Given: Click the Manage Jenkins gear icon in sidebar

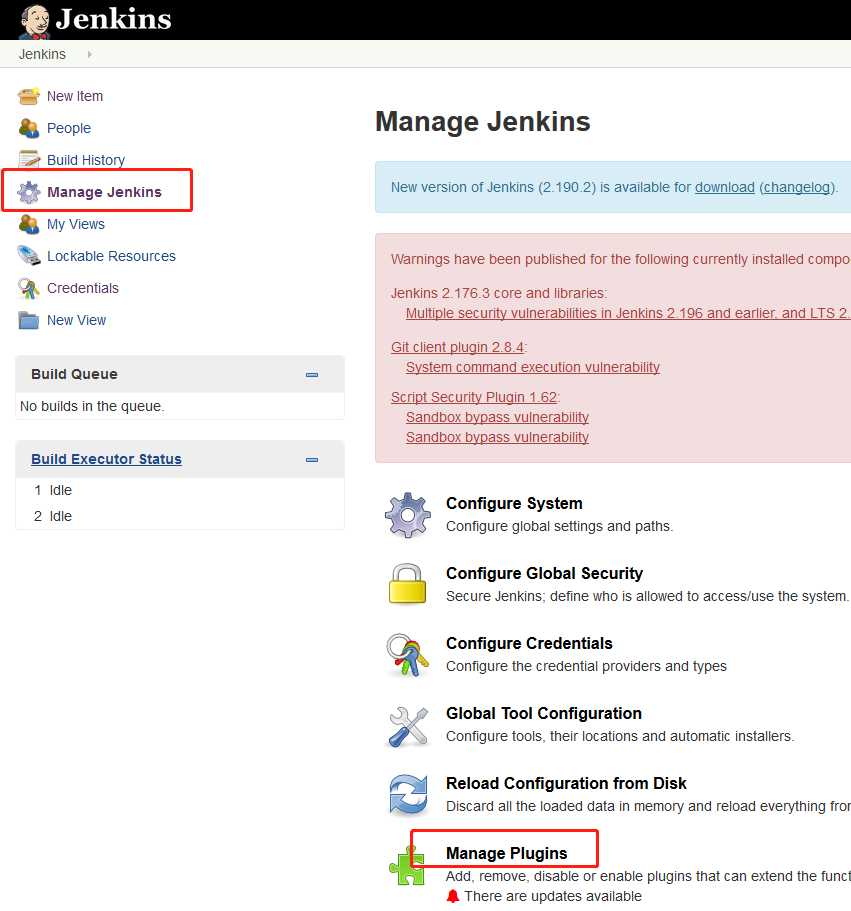Looking at the screenshot, I should coord(28,192).
